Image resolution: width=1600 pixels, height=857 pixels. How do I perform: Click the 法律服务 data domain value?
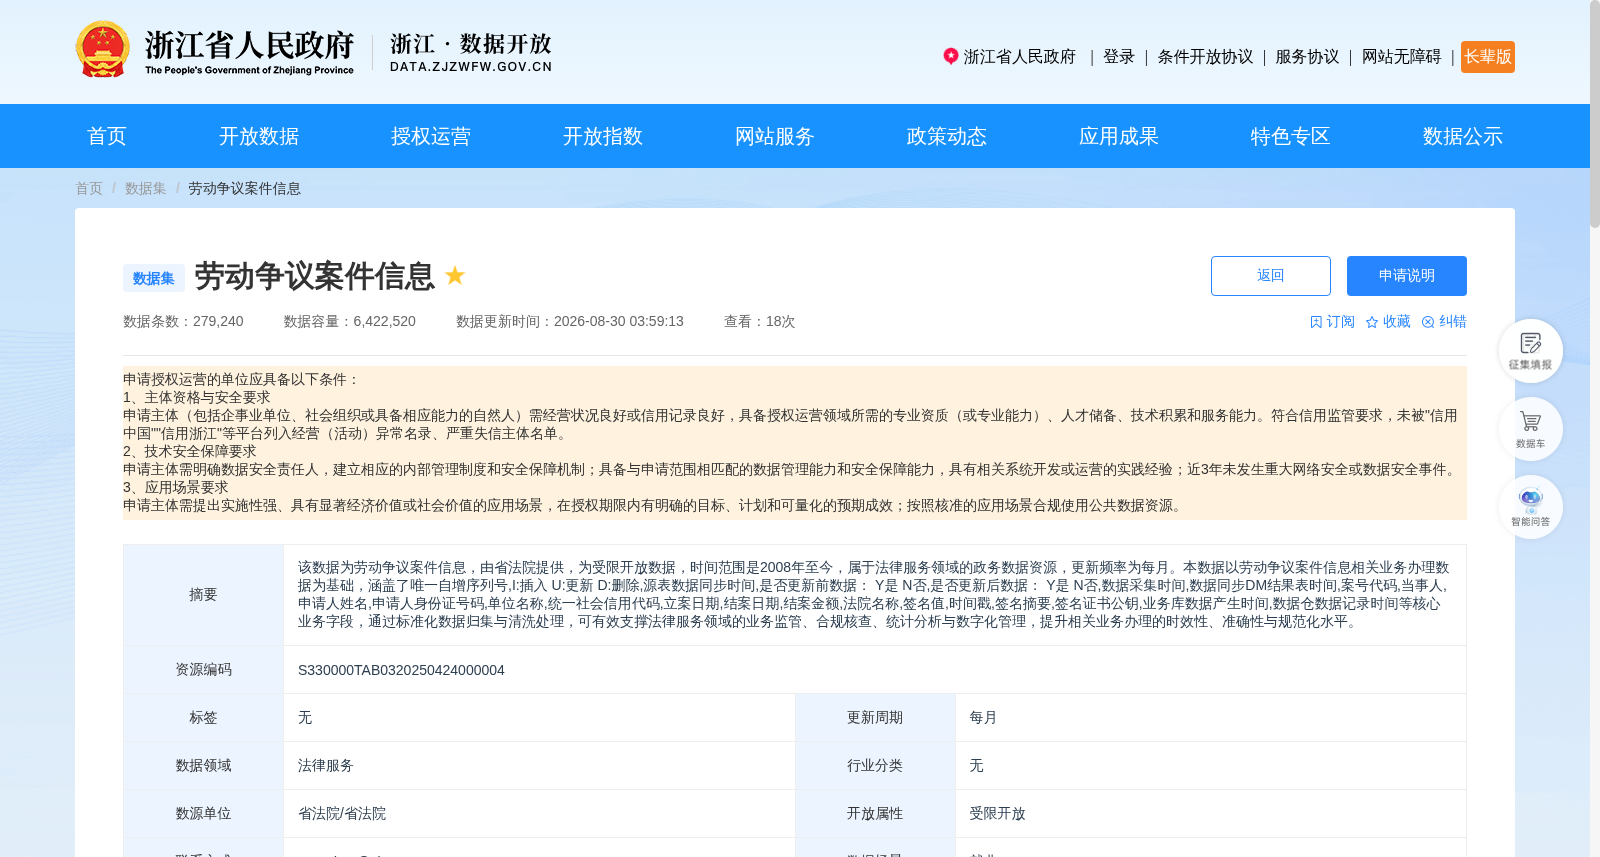coord(326,766)
